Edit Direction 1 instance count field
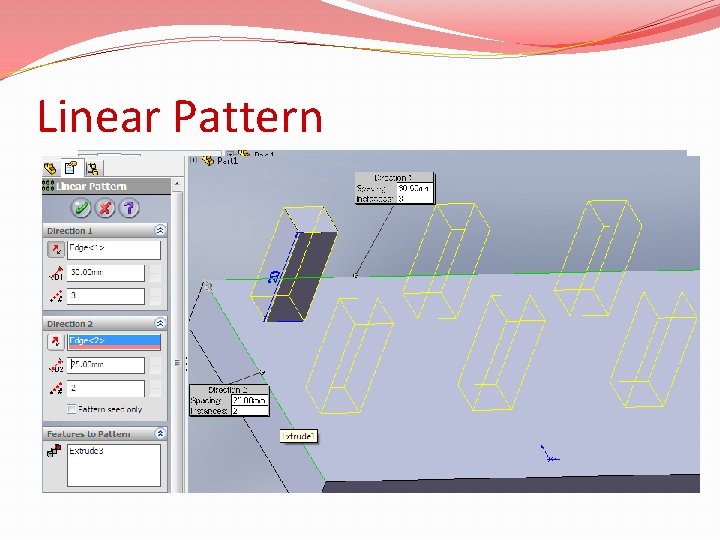The width and height of the screenshot is (720, 540). coord(106,296)
